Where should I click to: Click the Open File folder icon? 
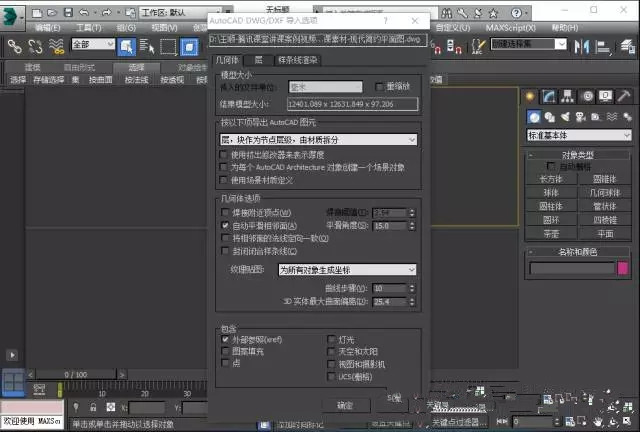tap(52, 13)
